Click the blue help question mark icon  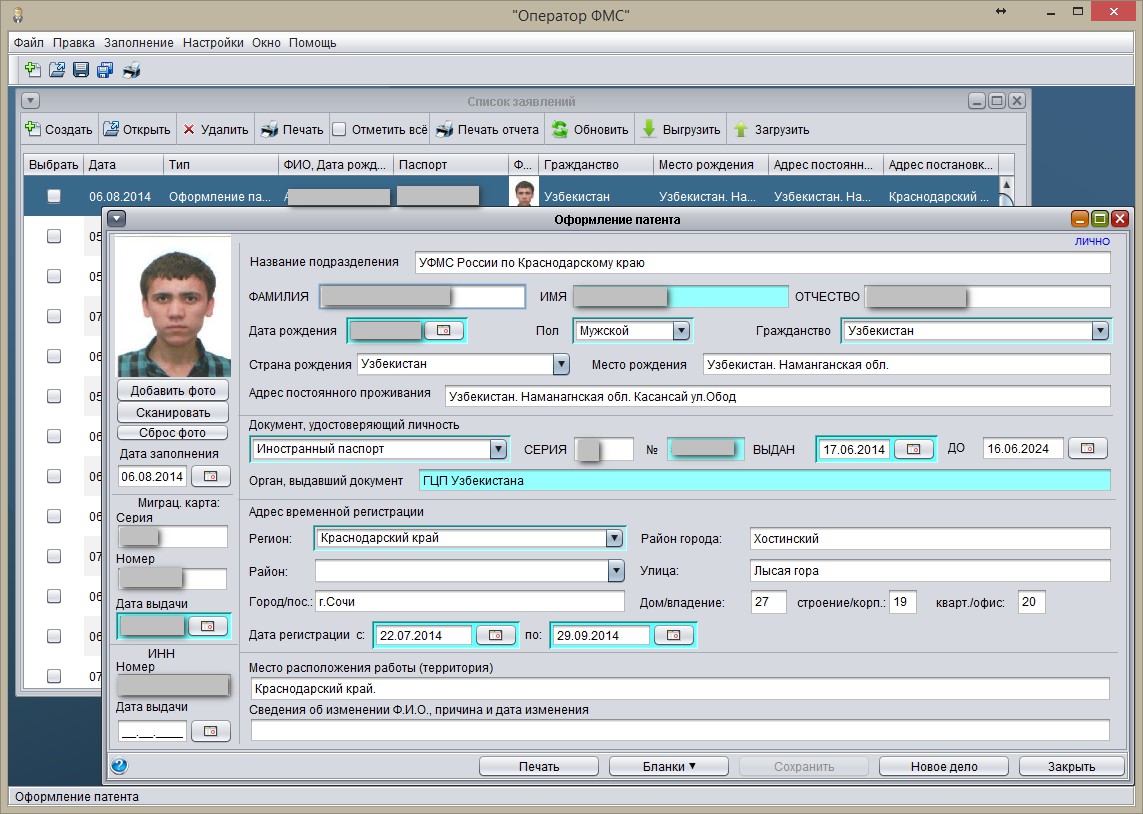[x=119, y=766]
